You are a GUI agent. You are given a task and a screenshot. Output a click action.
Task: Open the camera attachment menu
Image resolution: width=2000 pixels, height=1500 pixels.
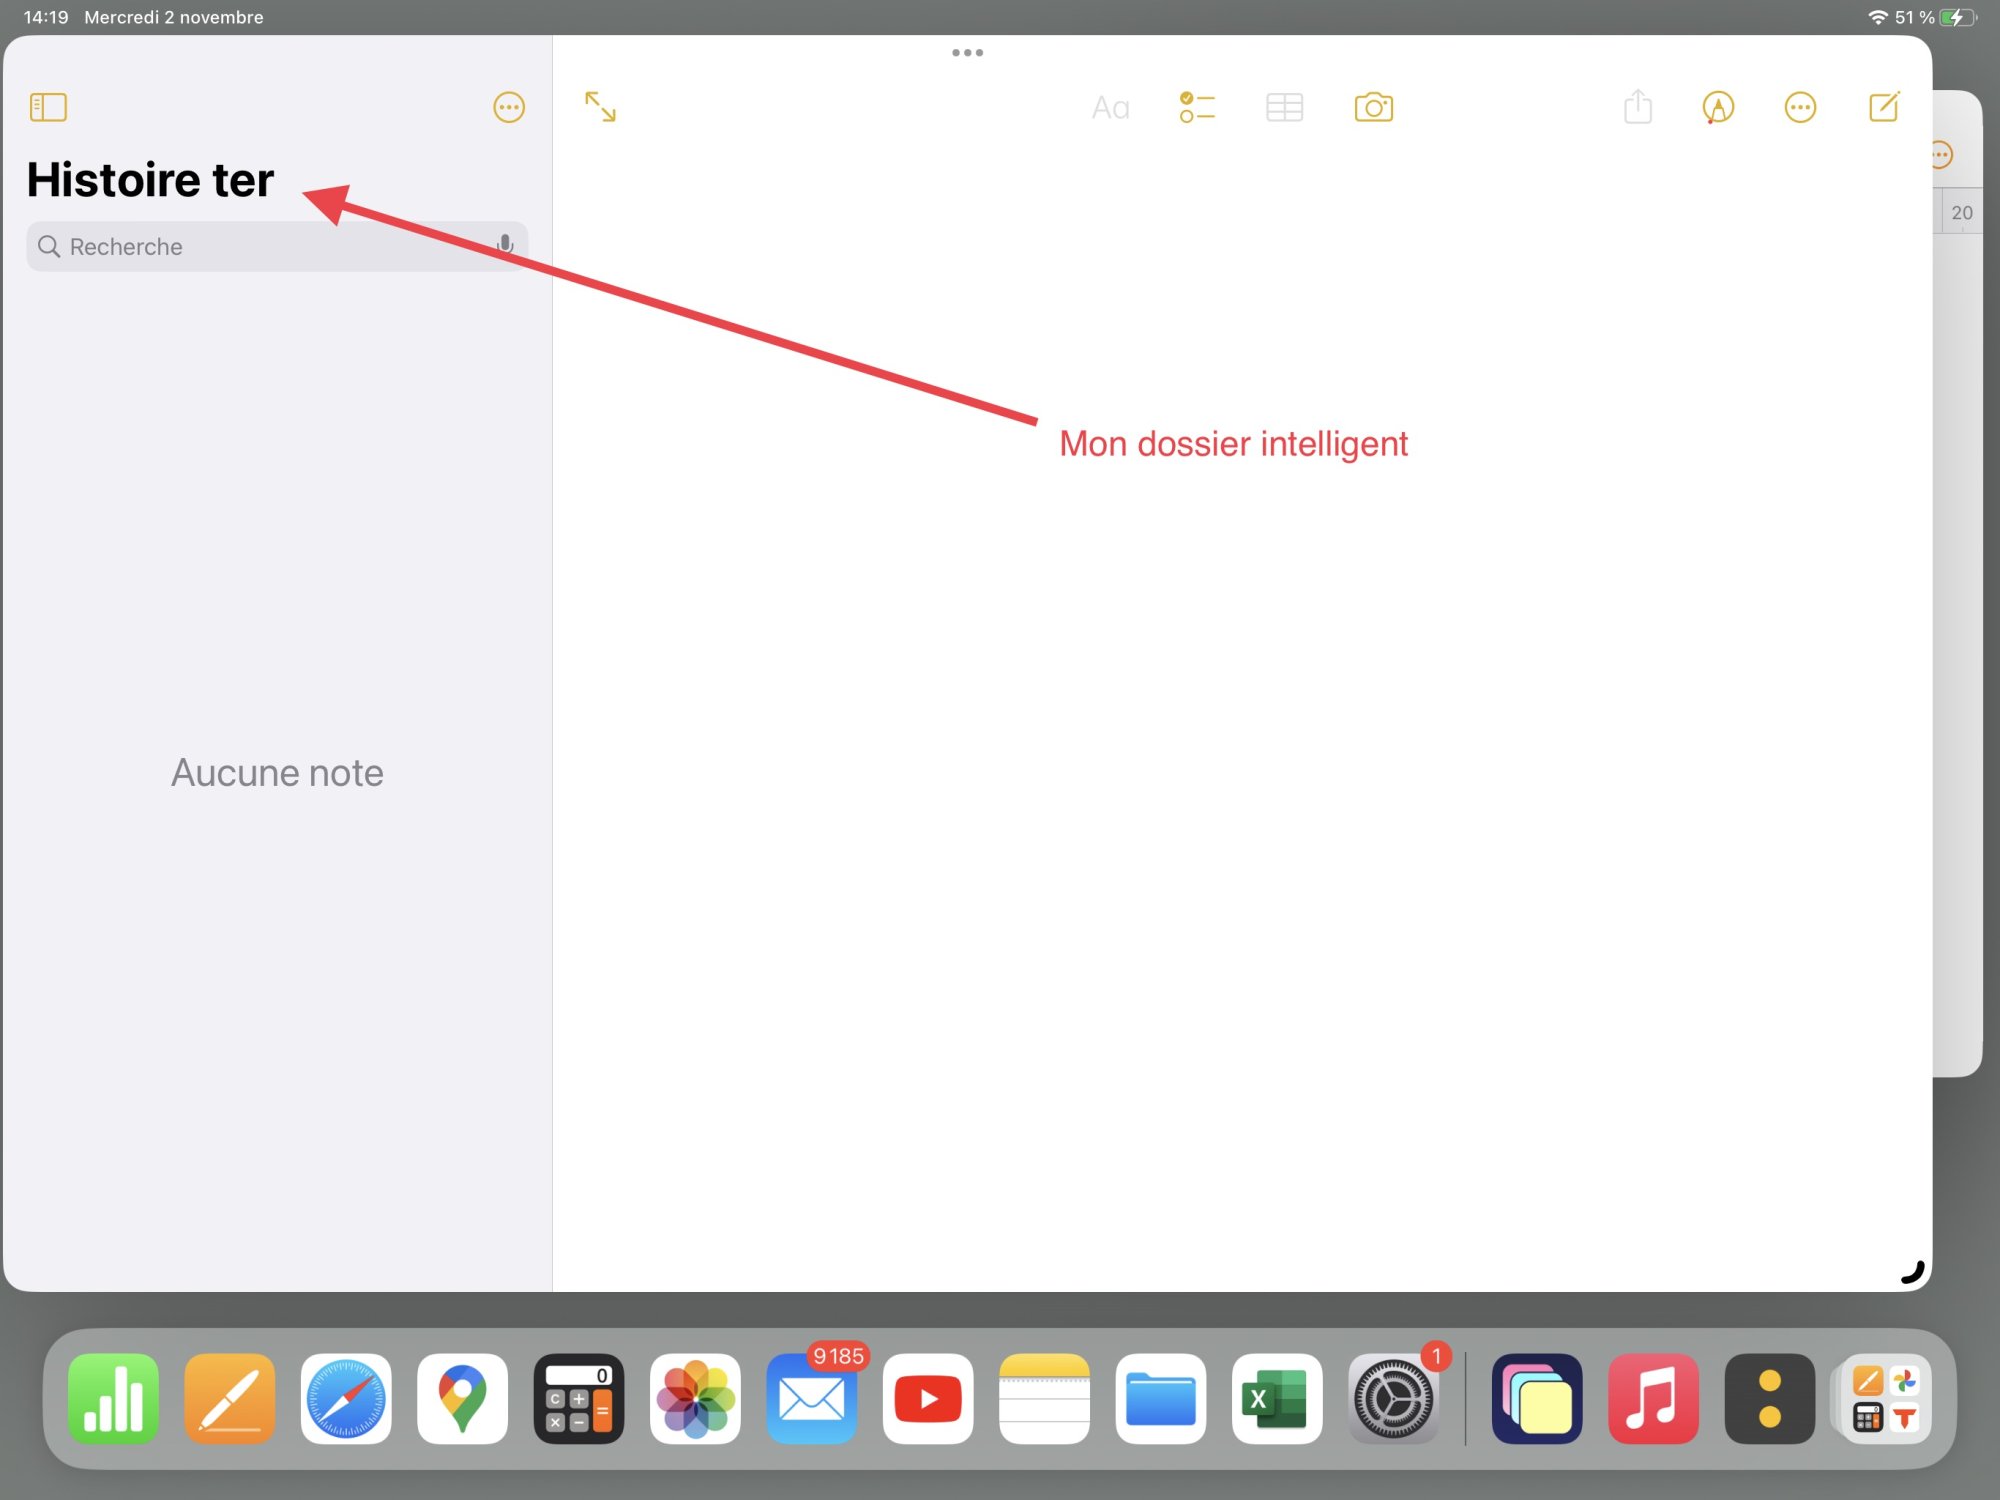coord(1374,107)
